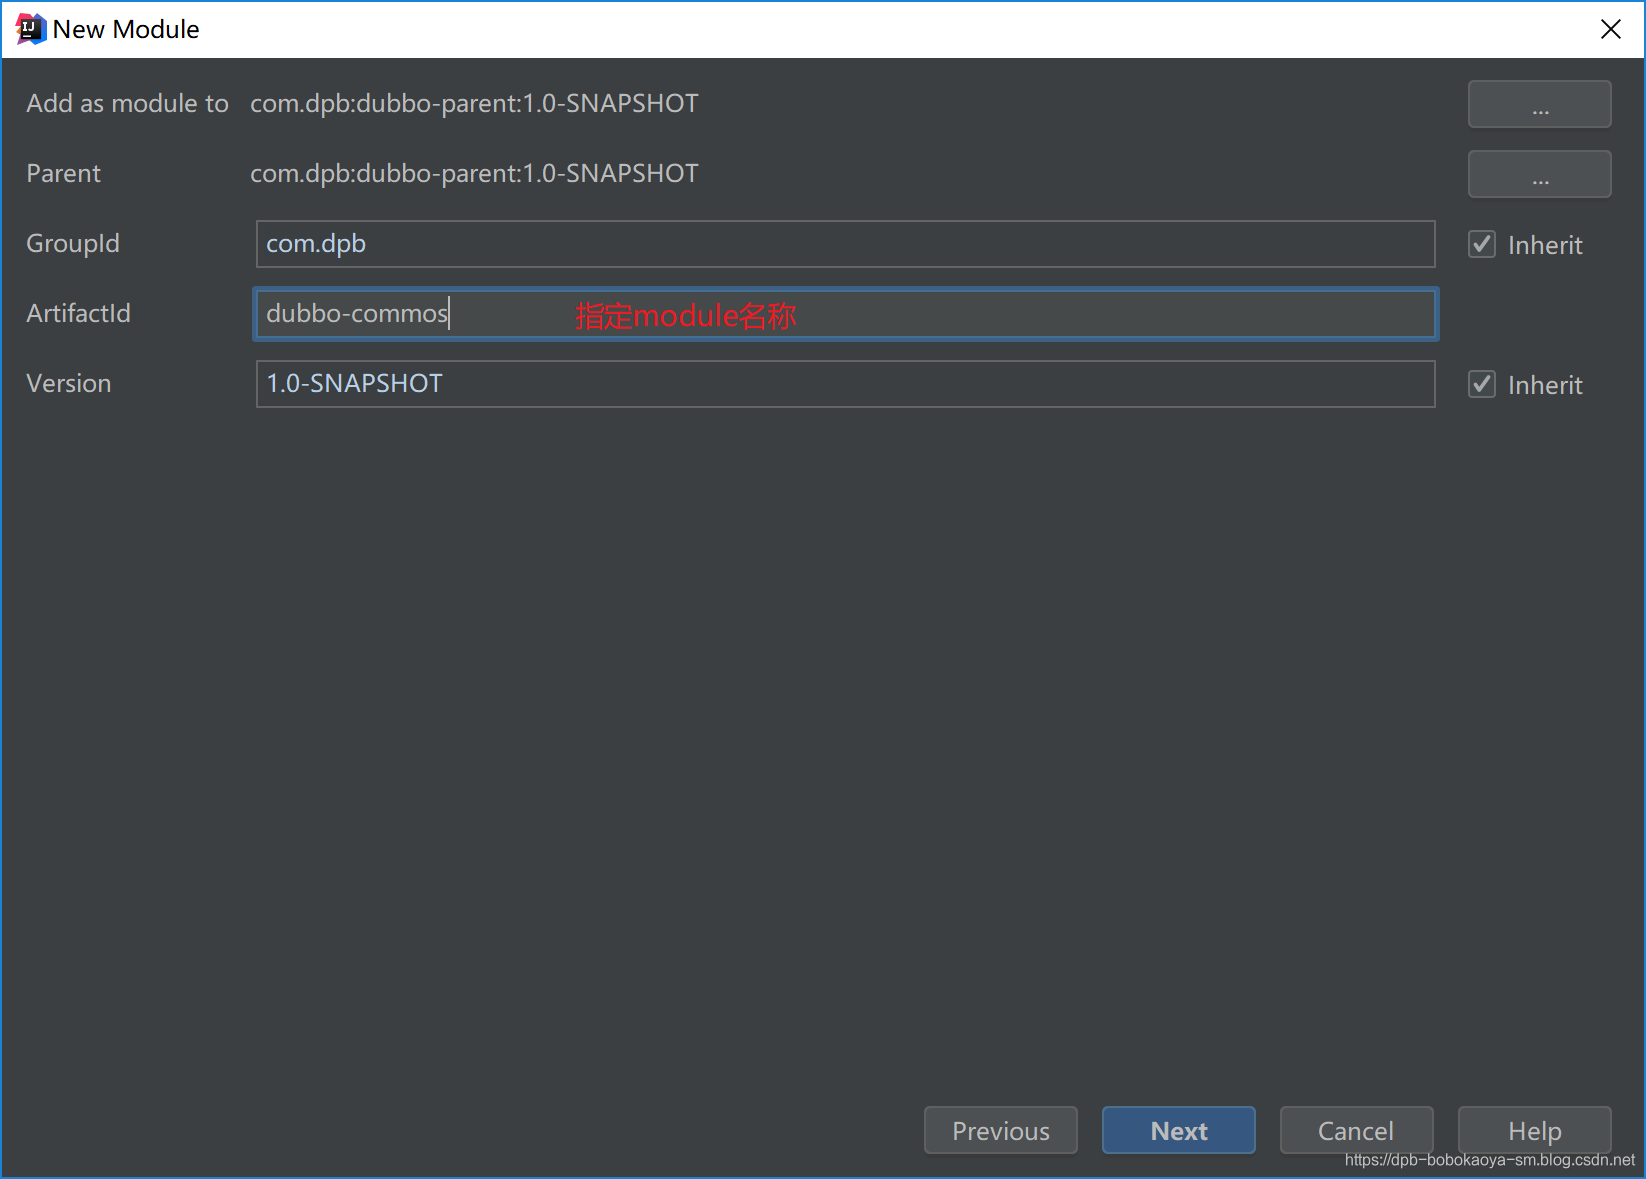Go back with the Previous button
The height and width of the screenshot is (1179, 1646).
click(x=1000, y=1130)
